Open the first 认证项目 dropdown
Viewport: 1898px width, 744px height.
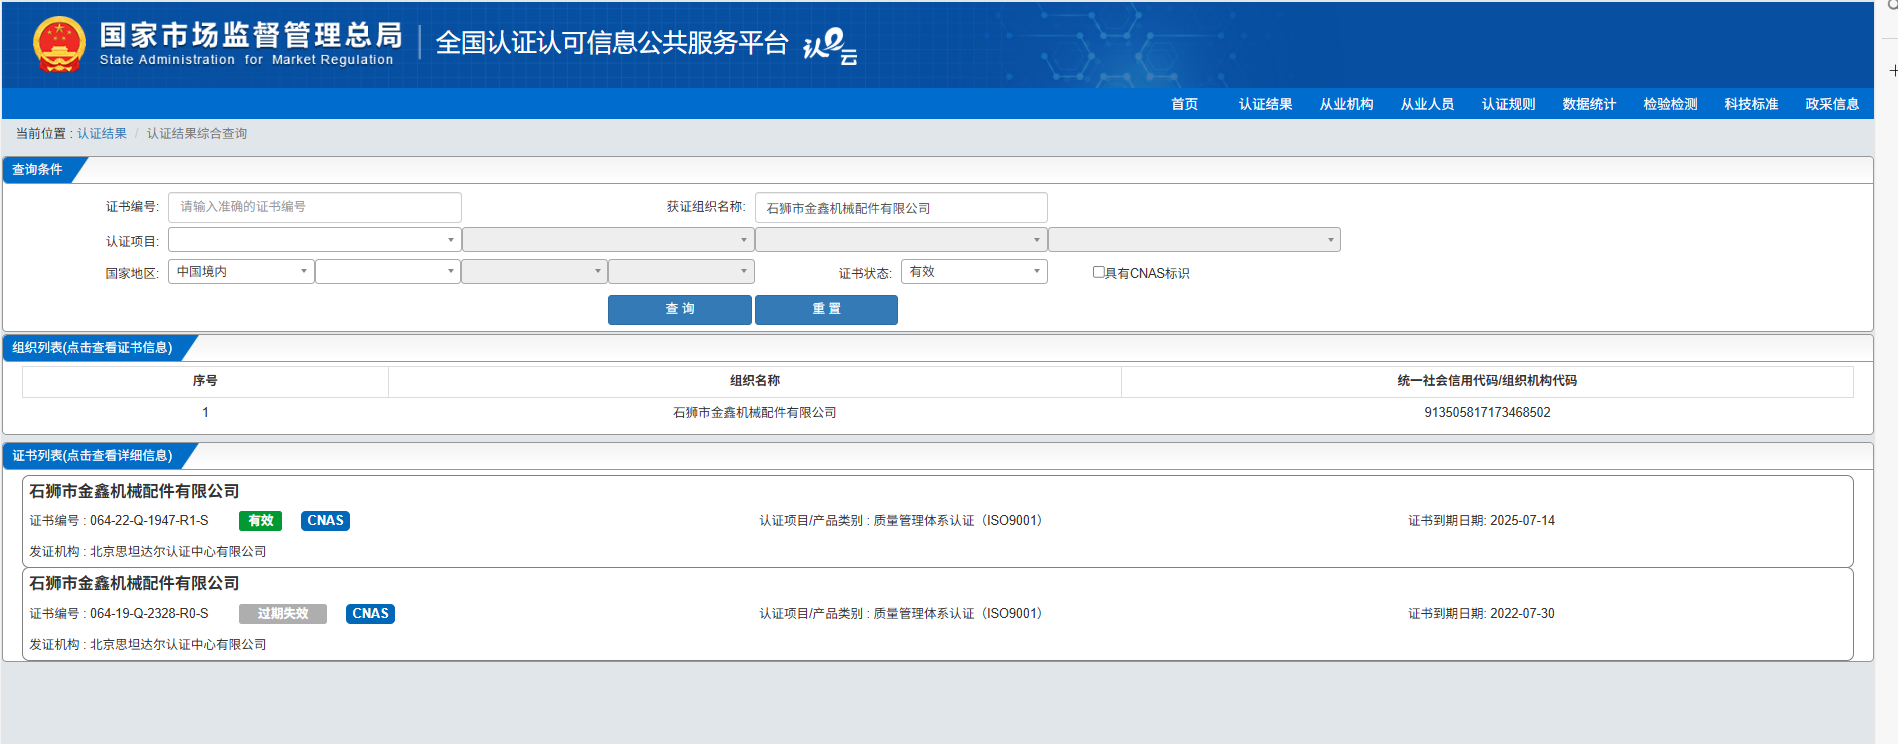[314, 240]
